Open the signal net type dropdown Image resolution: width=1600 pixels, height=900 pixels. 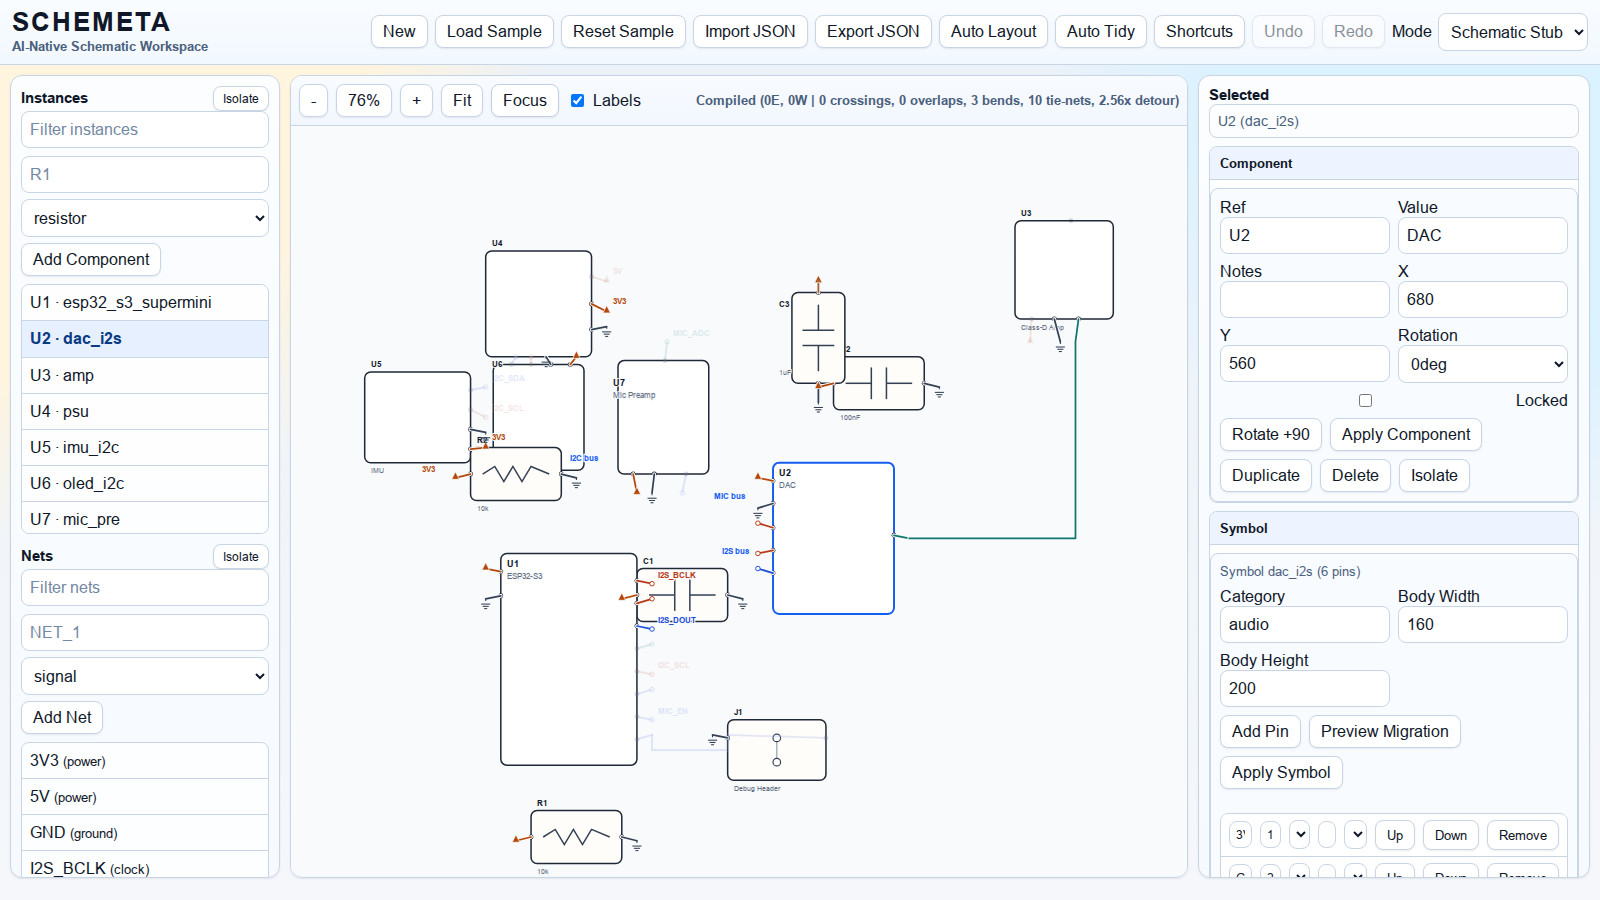pos(145,676)
